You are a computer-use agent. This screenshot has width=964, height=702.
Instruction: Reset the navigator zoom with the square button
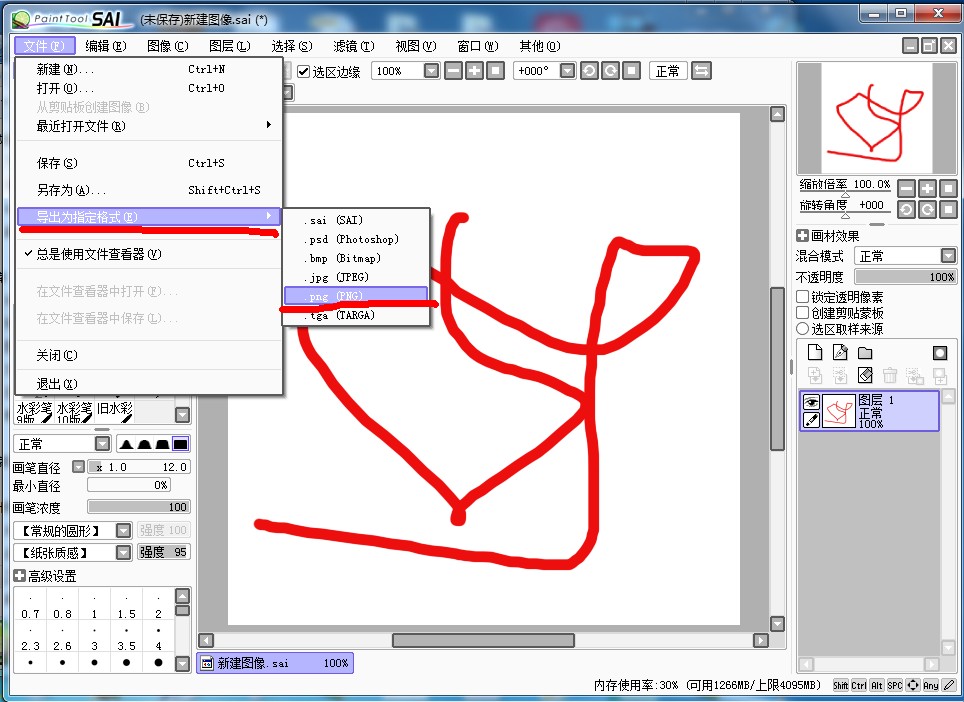point(949,188)
